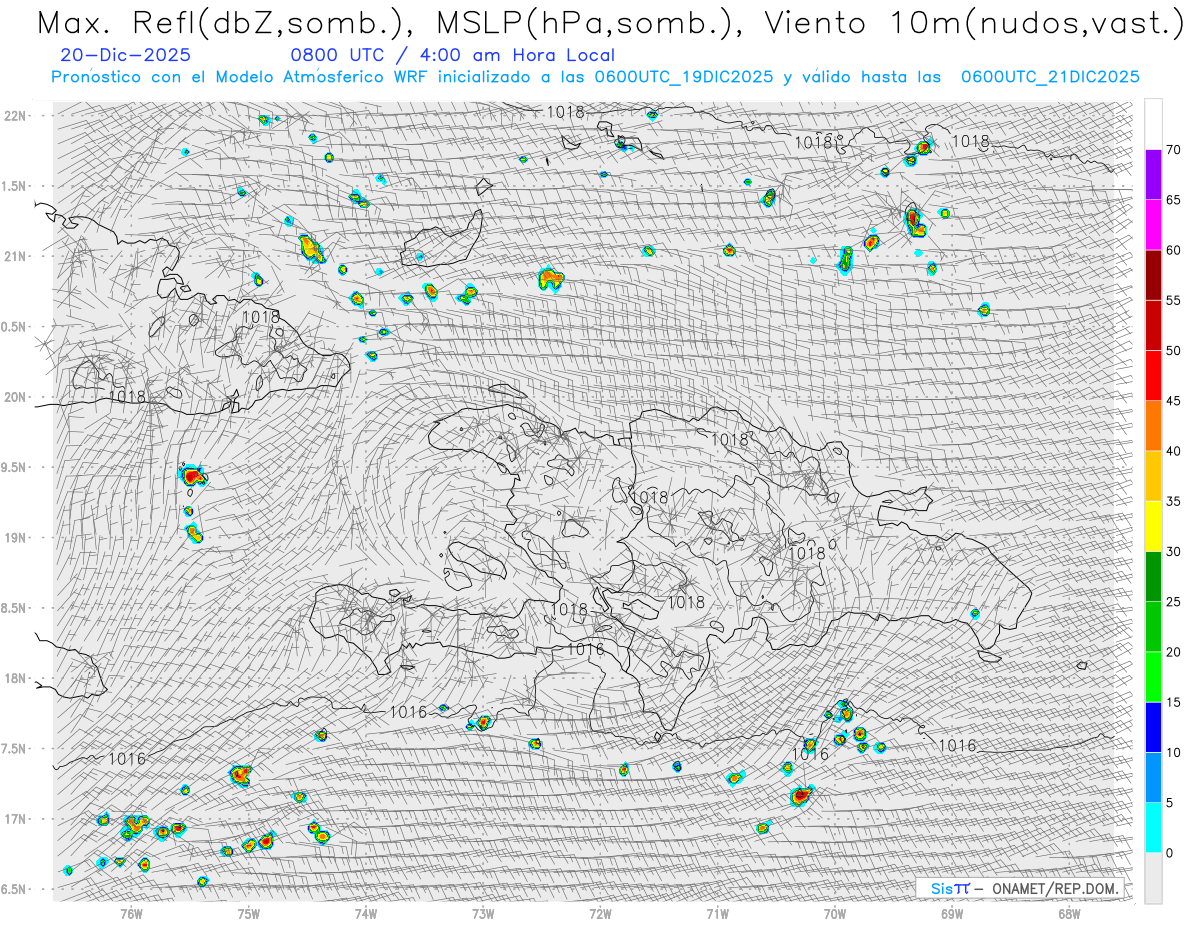The height and width of the screenshot is (927, 1200).
Task: Click the grey bottom cap of the colorbar
Action: pos(1153,878)
